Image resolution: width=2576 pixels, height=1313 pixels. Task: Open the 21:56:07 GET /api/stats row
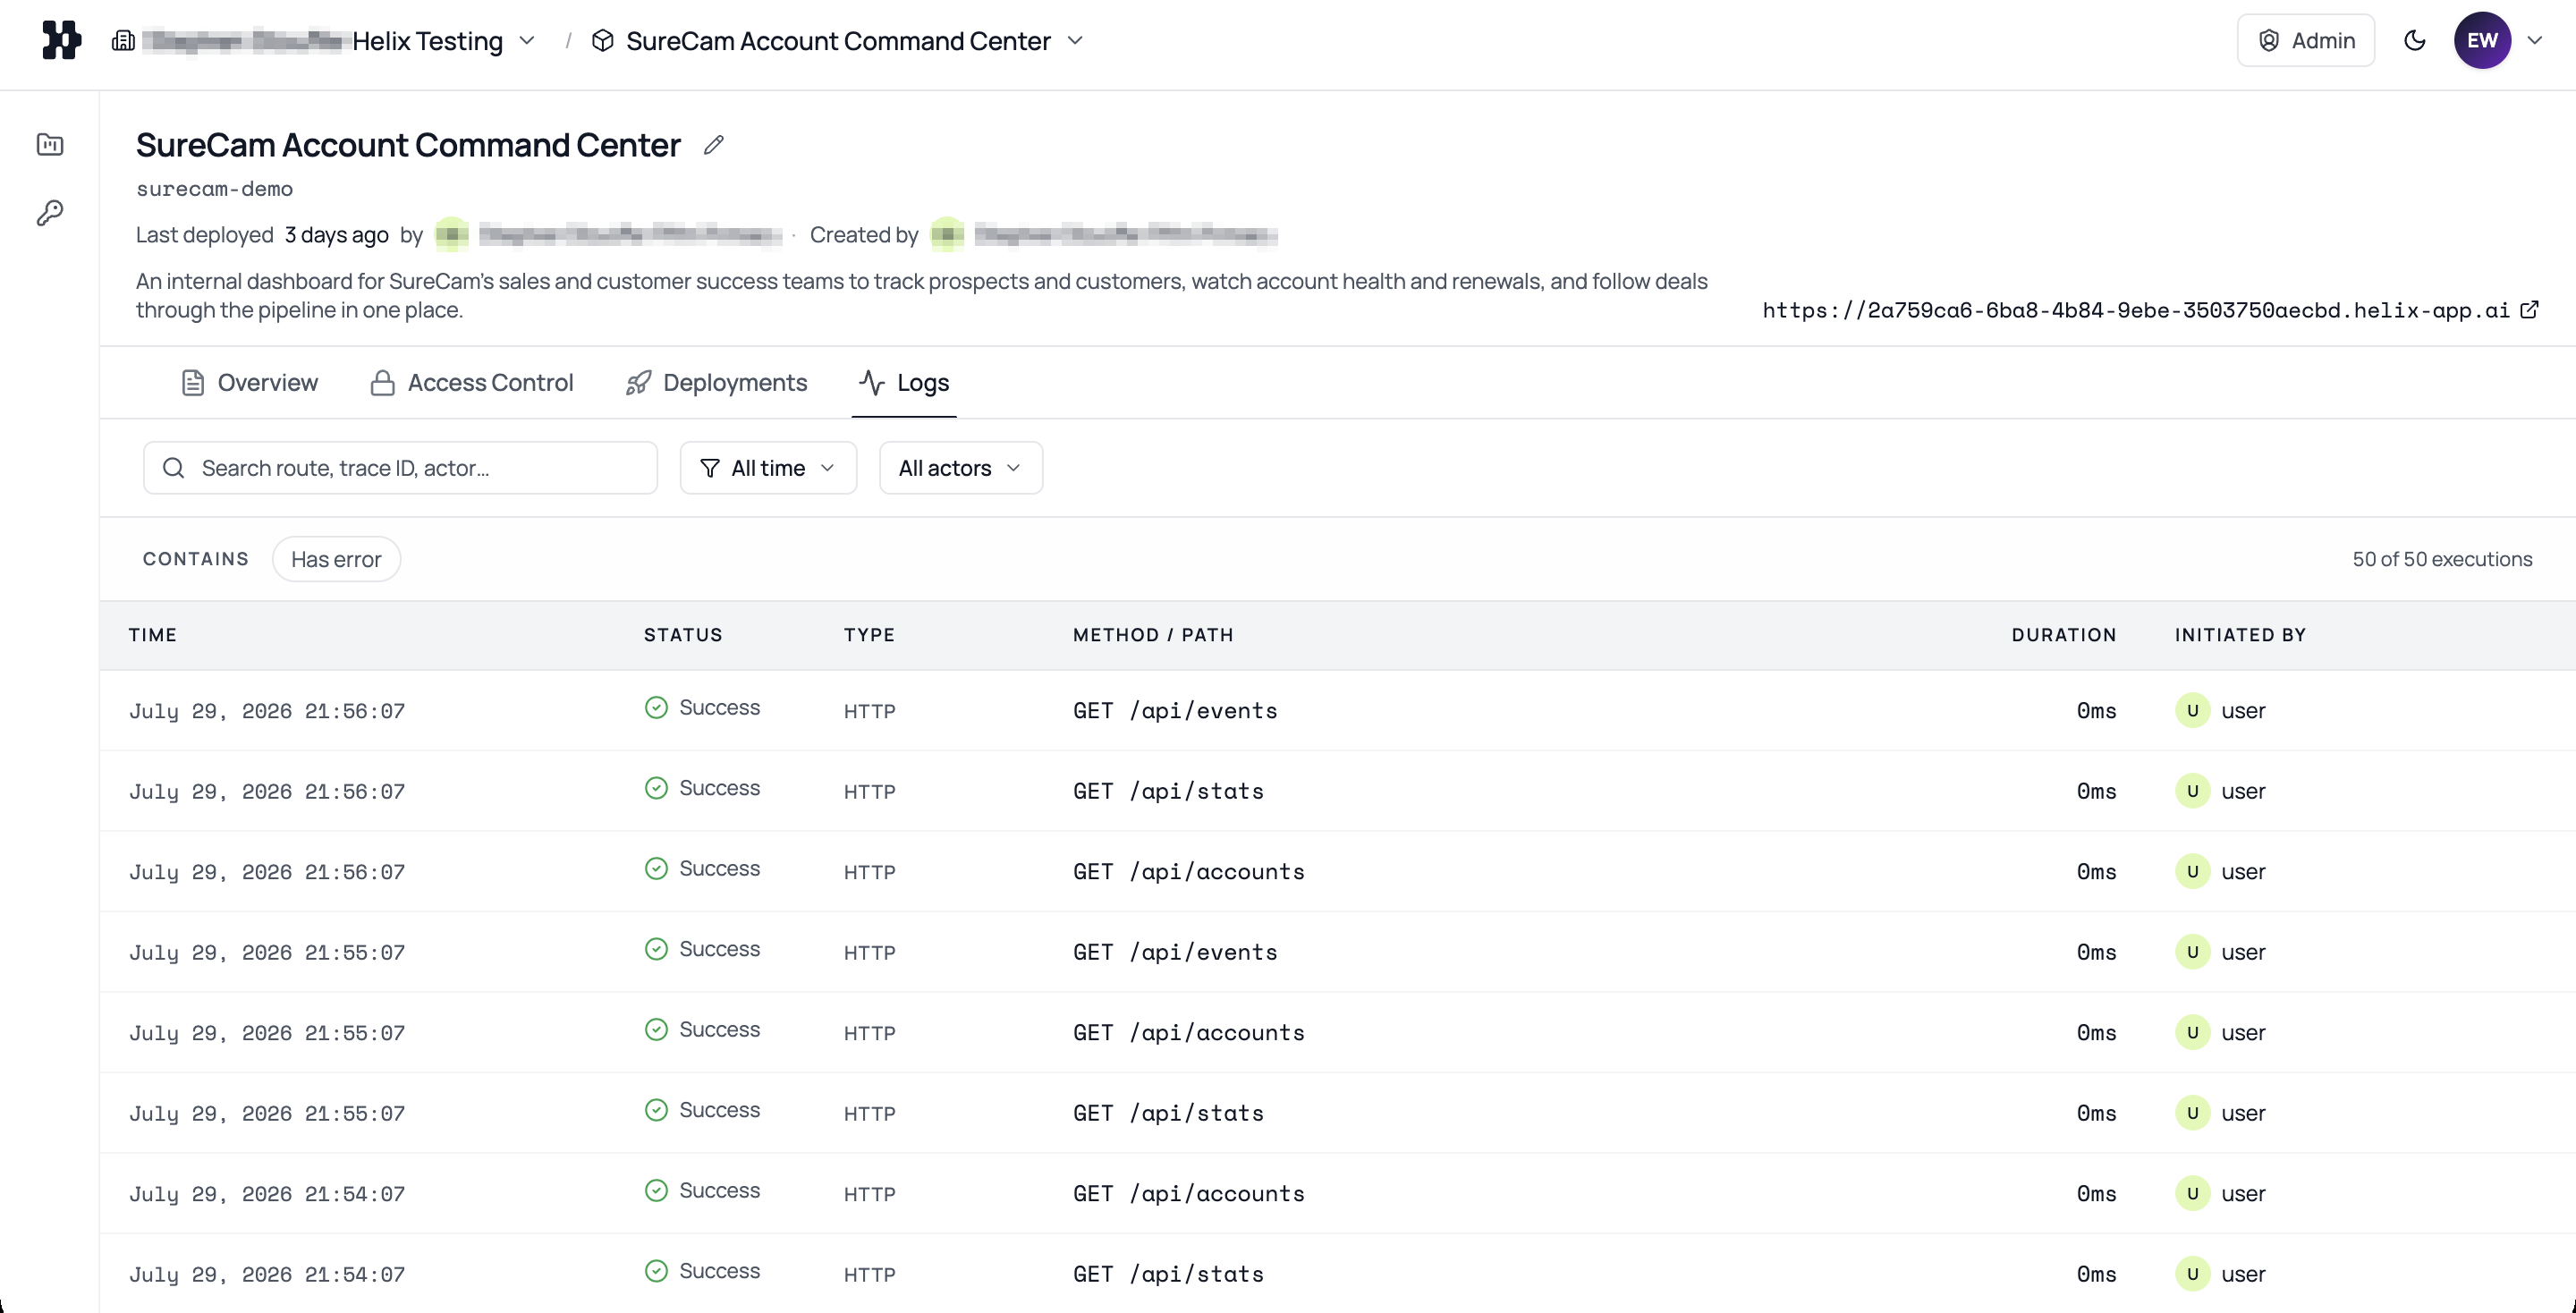(1337, 791)
